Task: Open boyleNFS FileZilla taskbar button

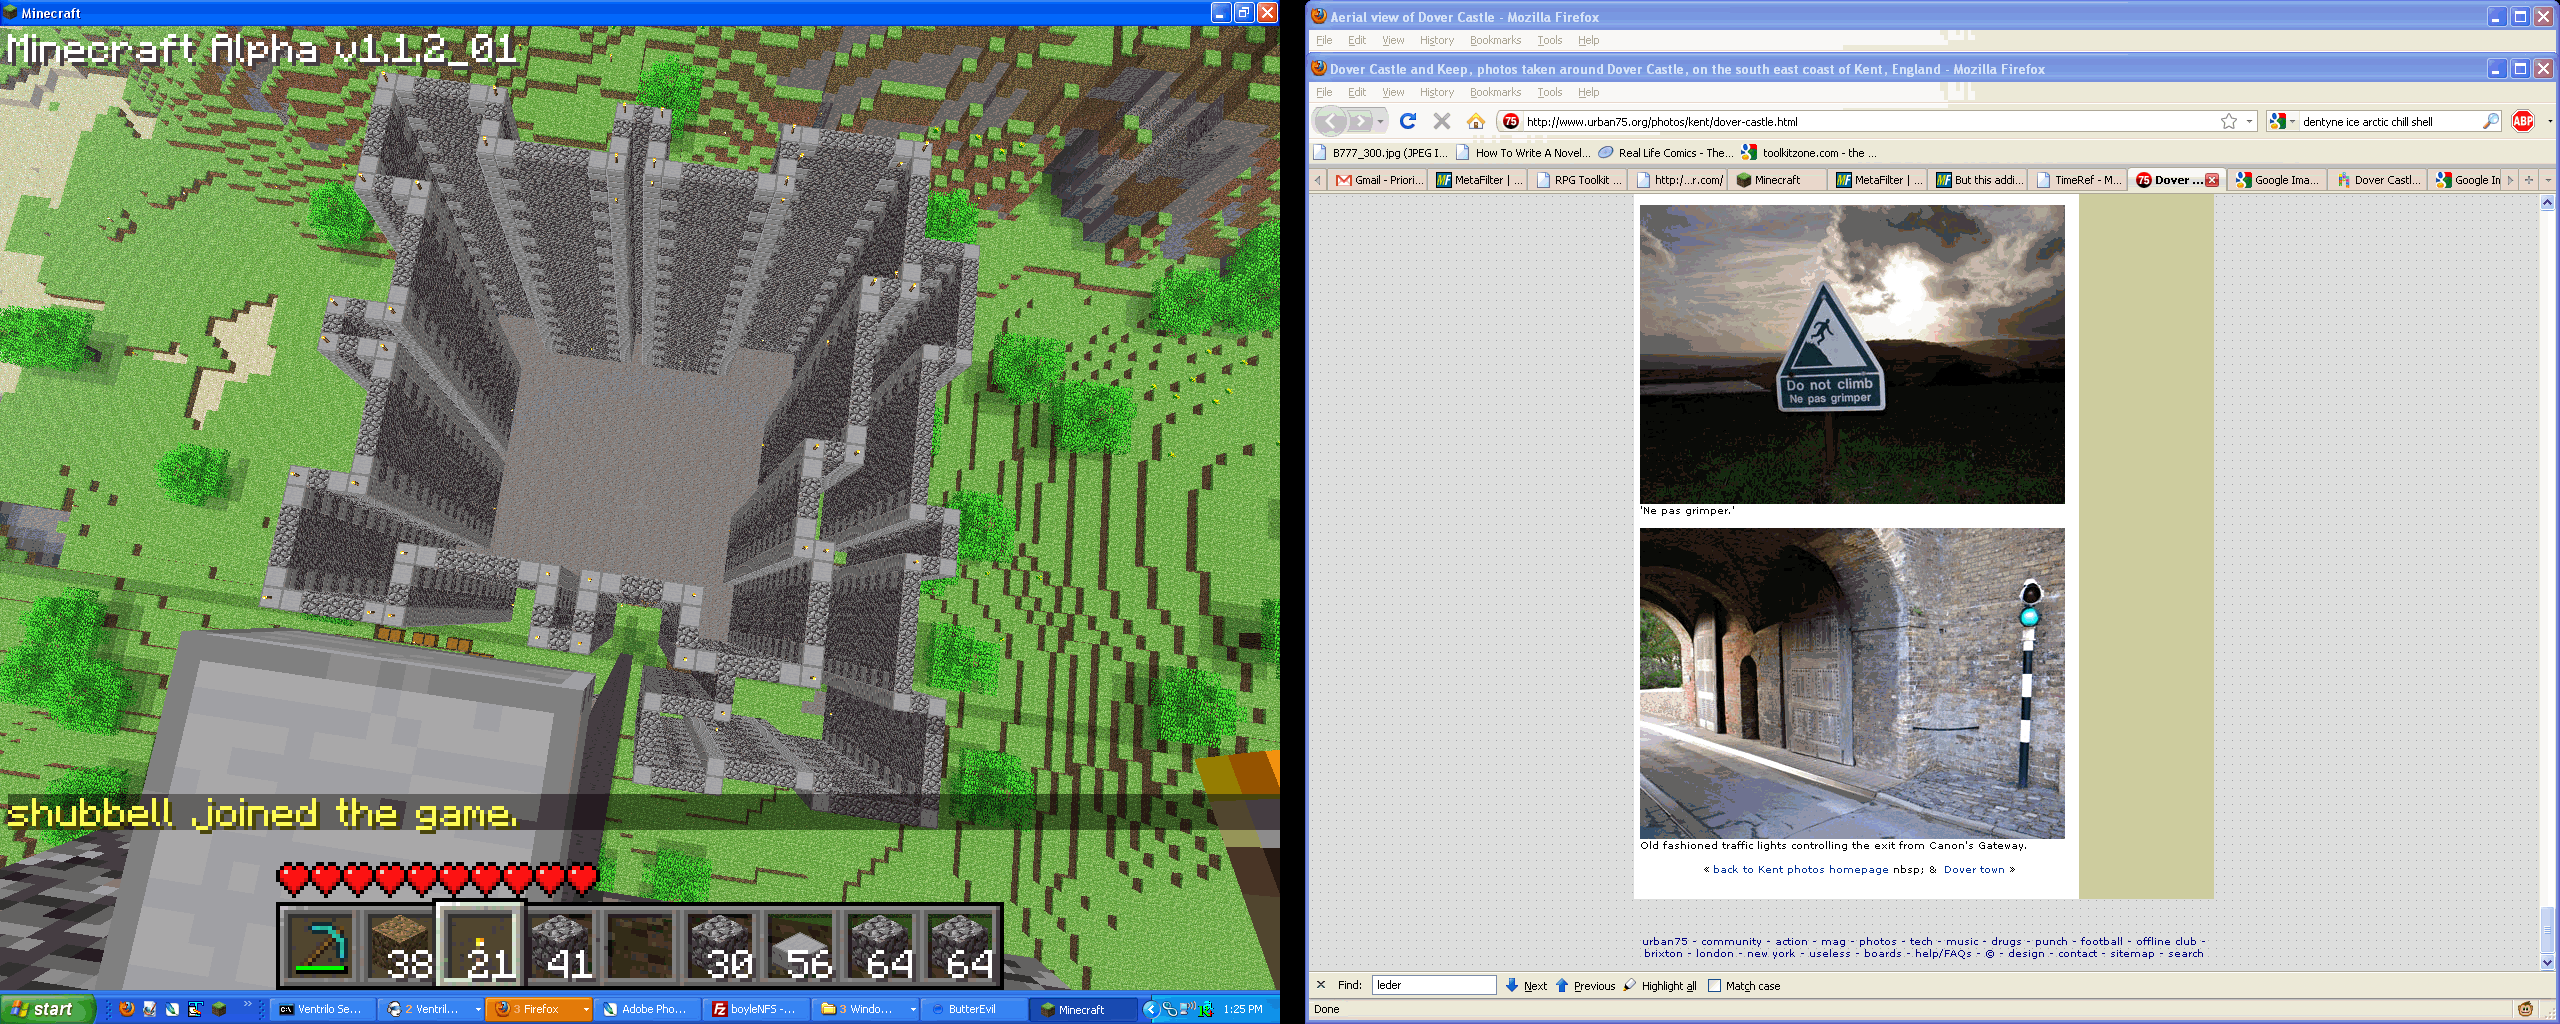Action: [x=754, y=1009]
